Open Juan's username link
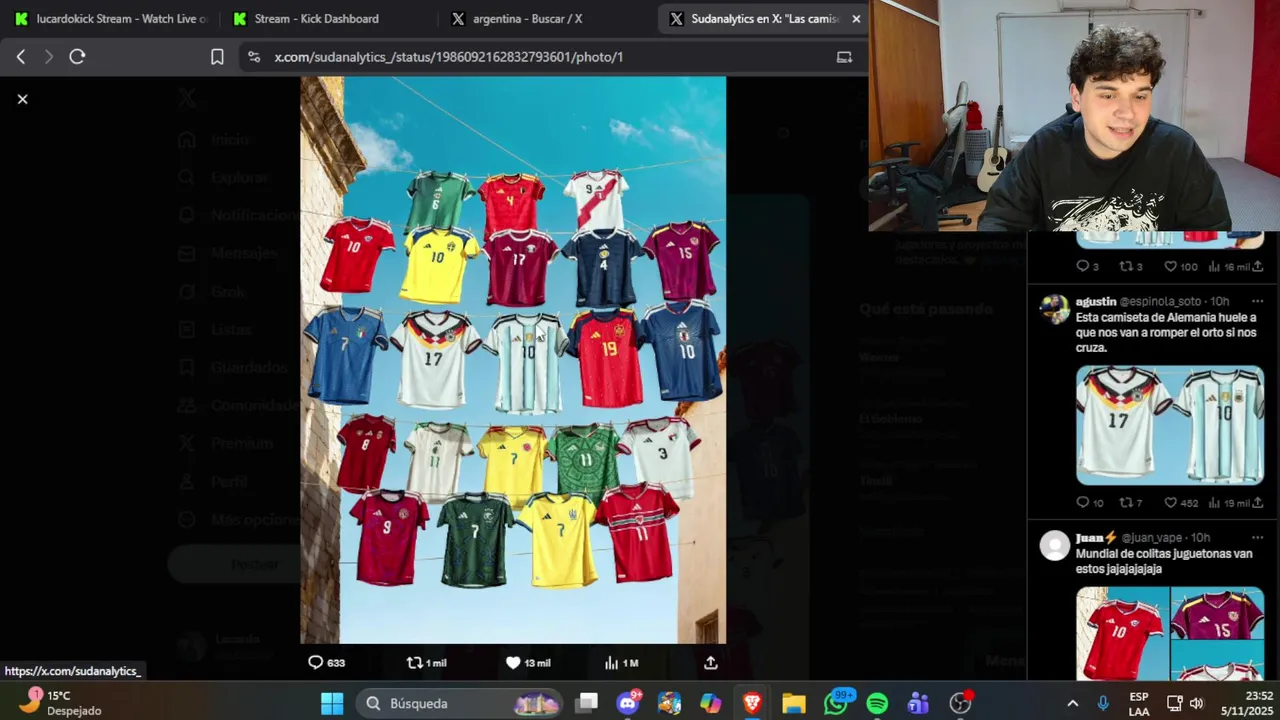Viewport: 1280px width, 720px height. [x=1097, y=537]
